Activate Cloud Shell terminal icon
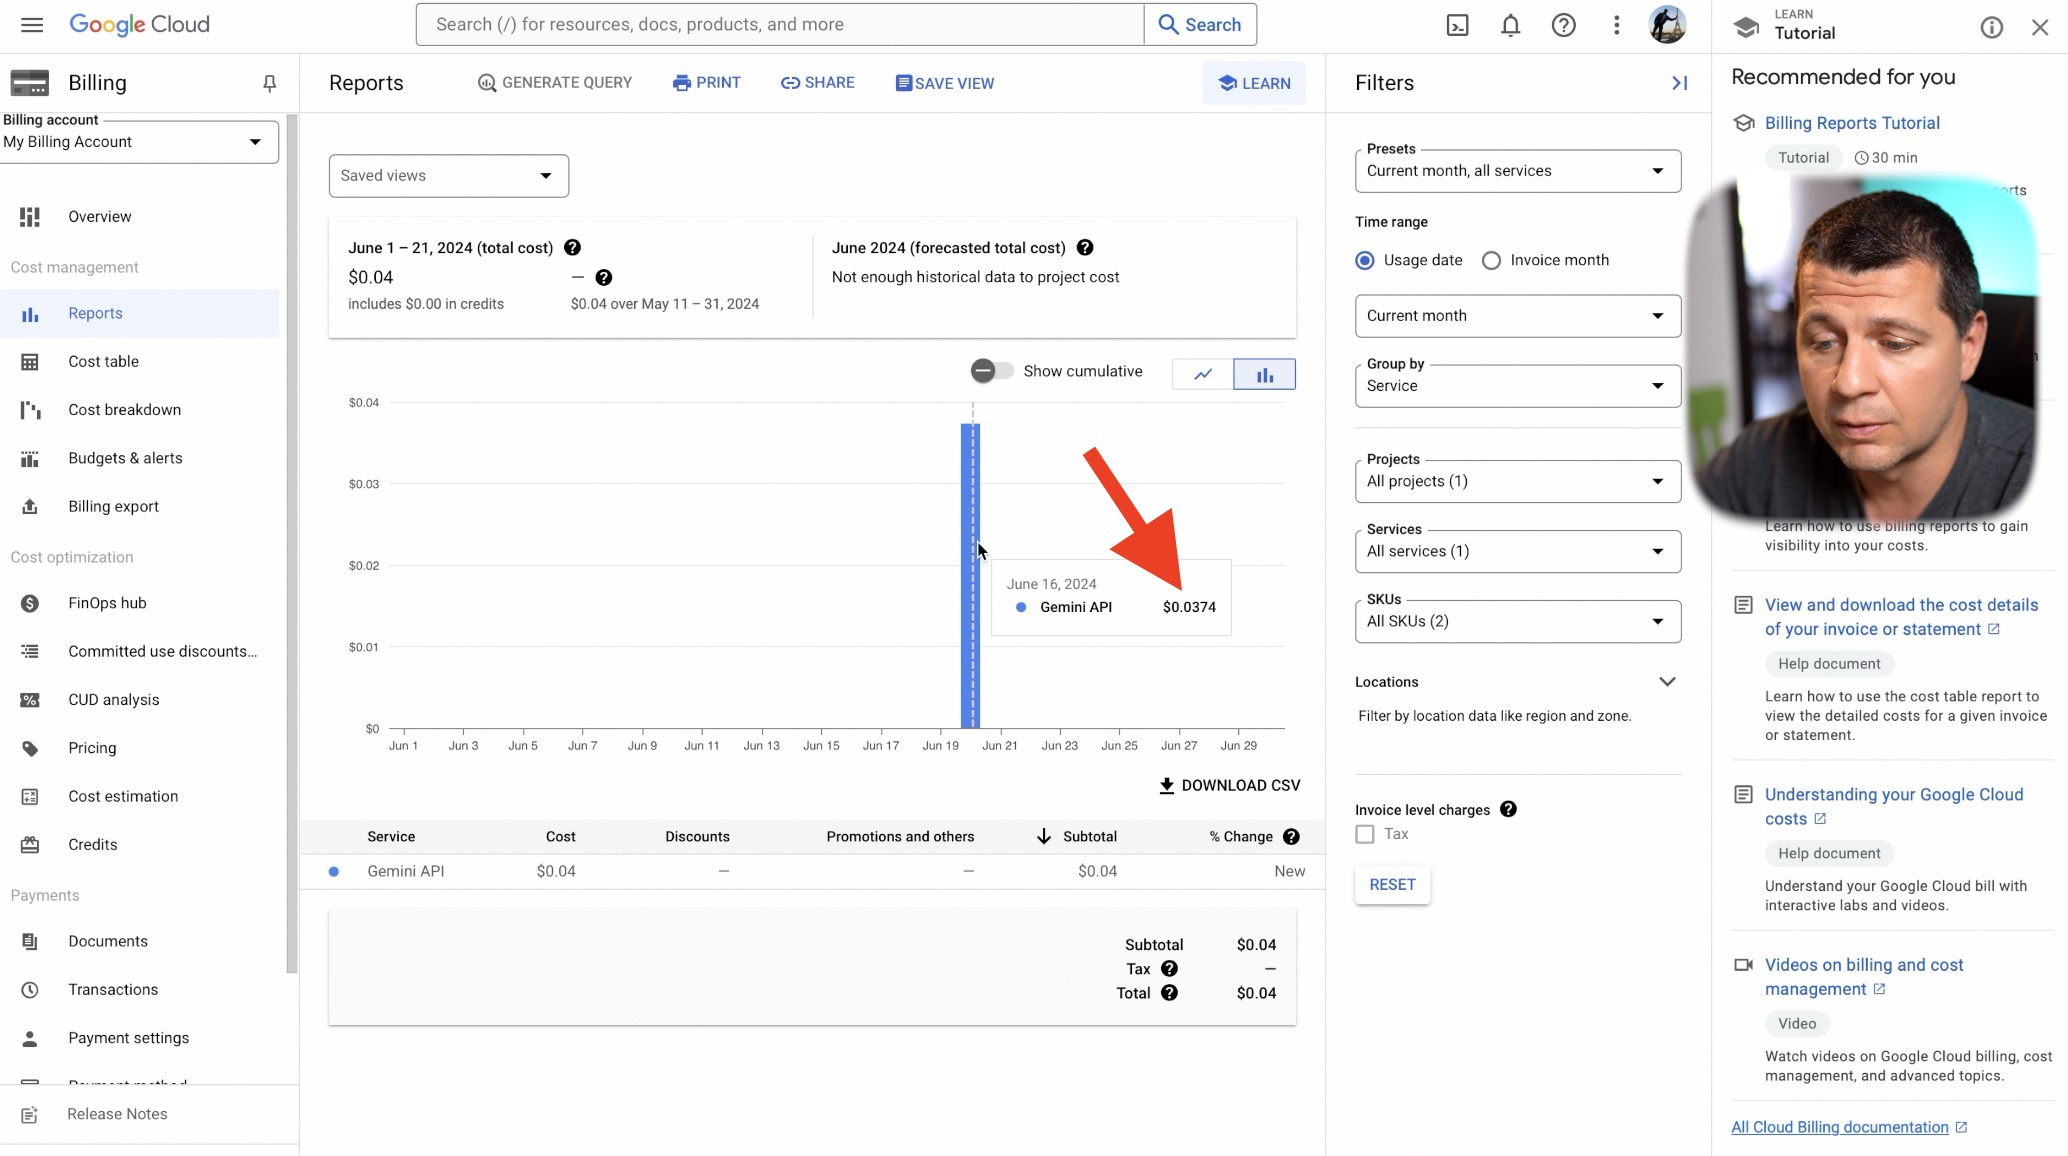 click(1457, 25)
